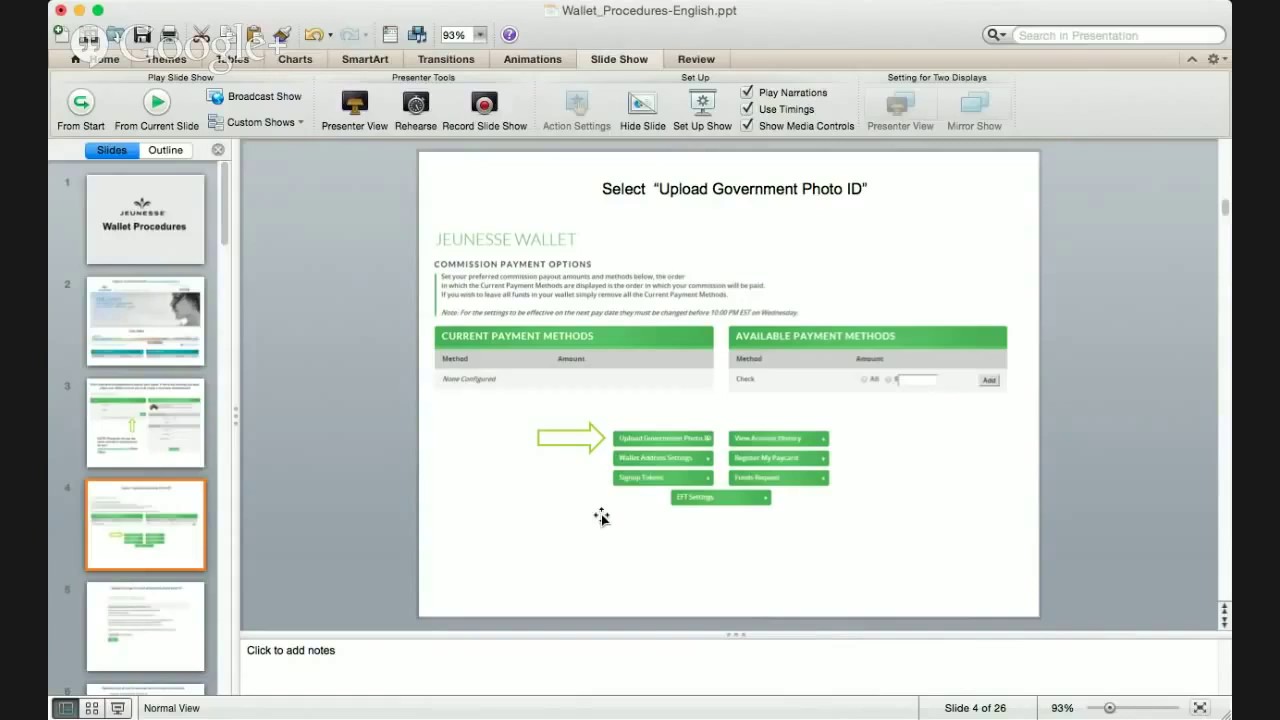Click the Fit slide to window icon
This screenshot has height=720, width=1280.
(x=1199, y=708)
